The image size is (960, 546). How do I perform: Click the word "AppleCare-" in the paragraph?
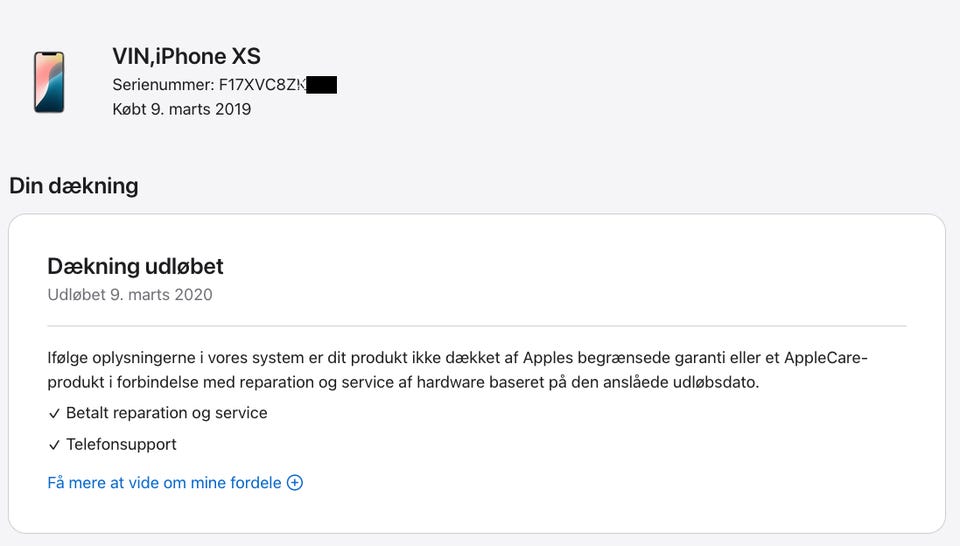pyautogui.click(x=826, y=357)
